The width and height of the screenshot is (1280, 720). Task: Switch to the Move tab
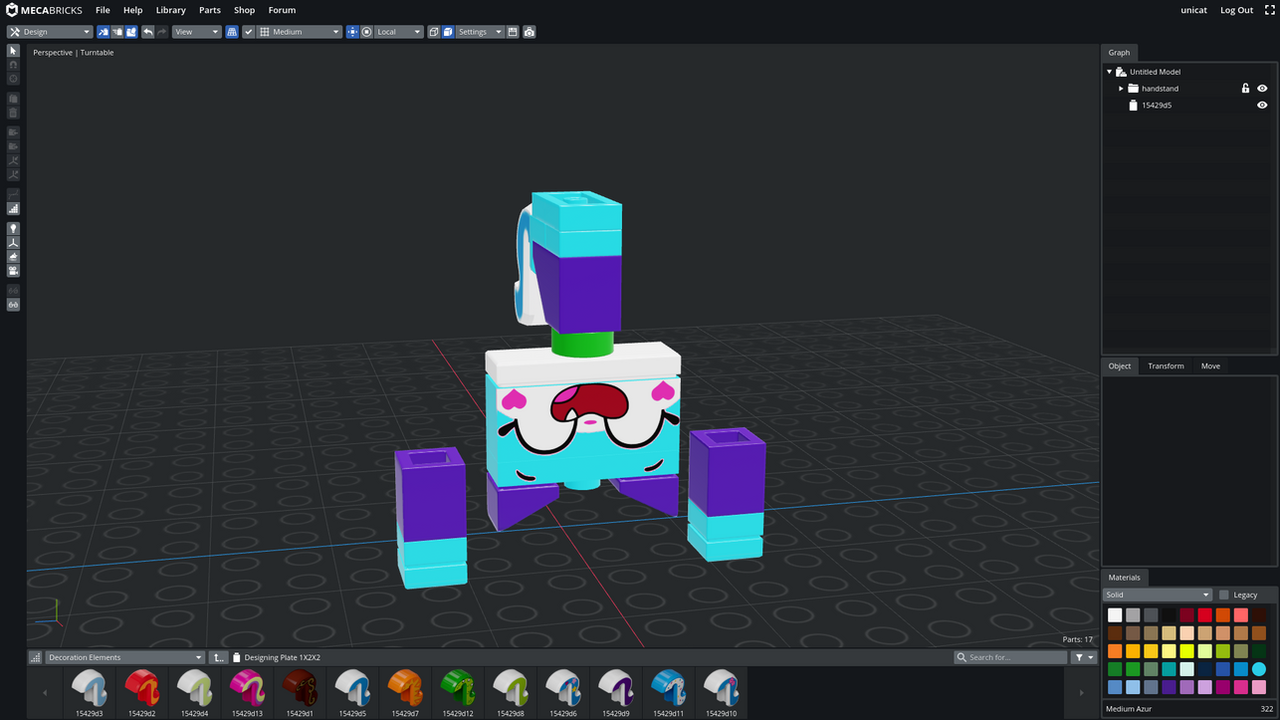tap(1211, 366)
